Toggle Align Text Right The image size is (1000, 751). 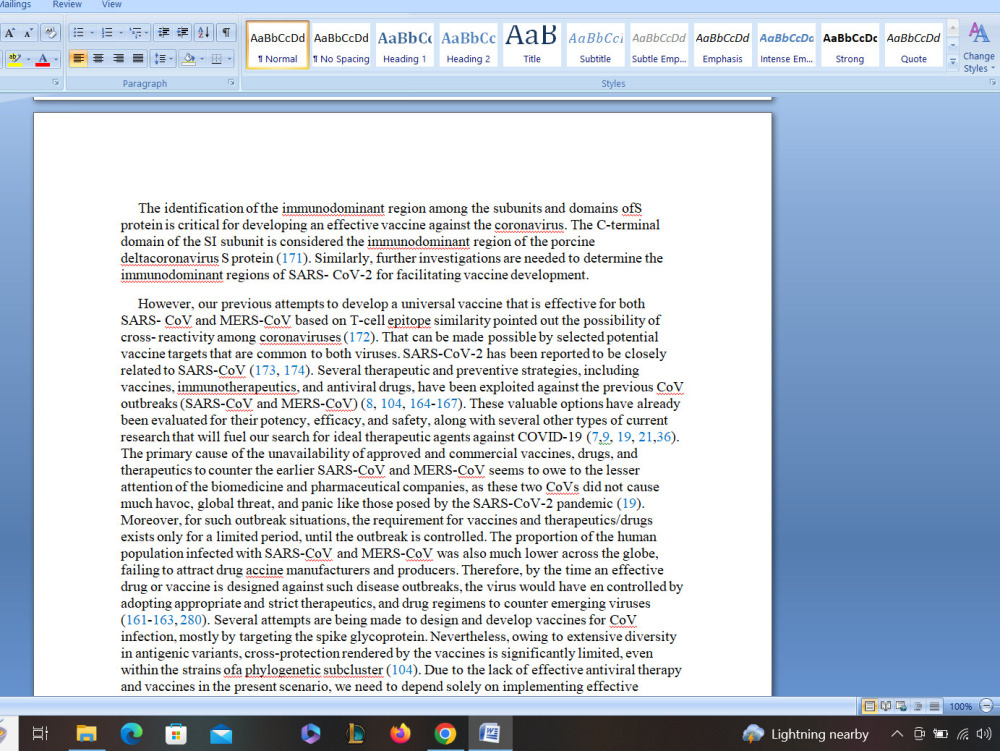(118, 59)
